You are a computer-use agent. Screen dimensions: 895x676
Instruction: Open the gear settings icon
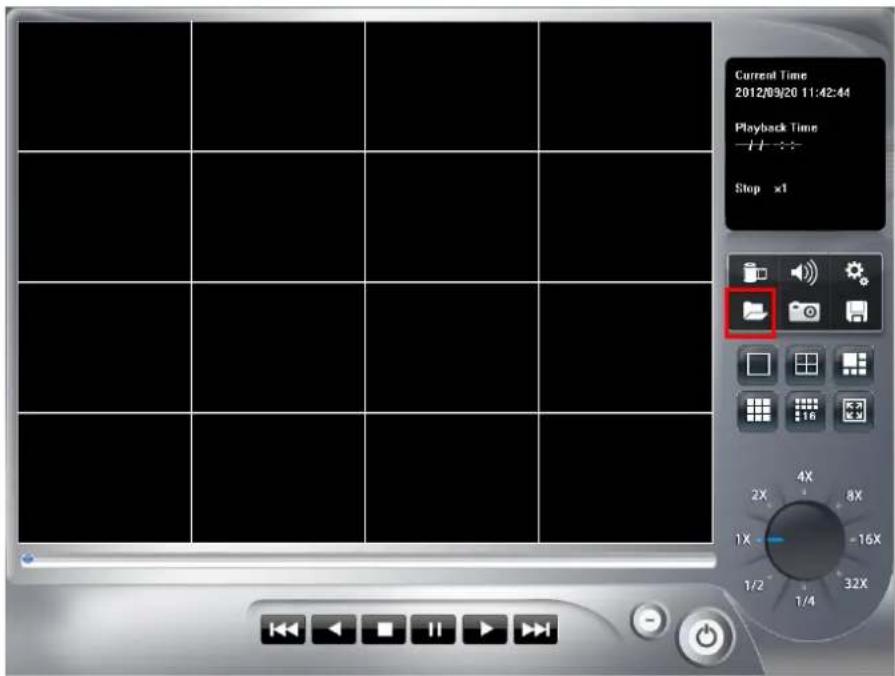pyautogui.click(x=856, y=273)
